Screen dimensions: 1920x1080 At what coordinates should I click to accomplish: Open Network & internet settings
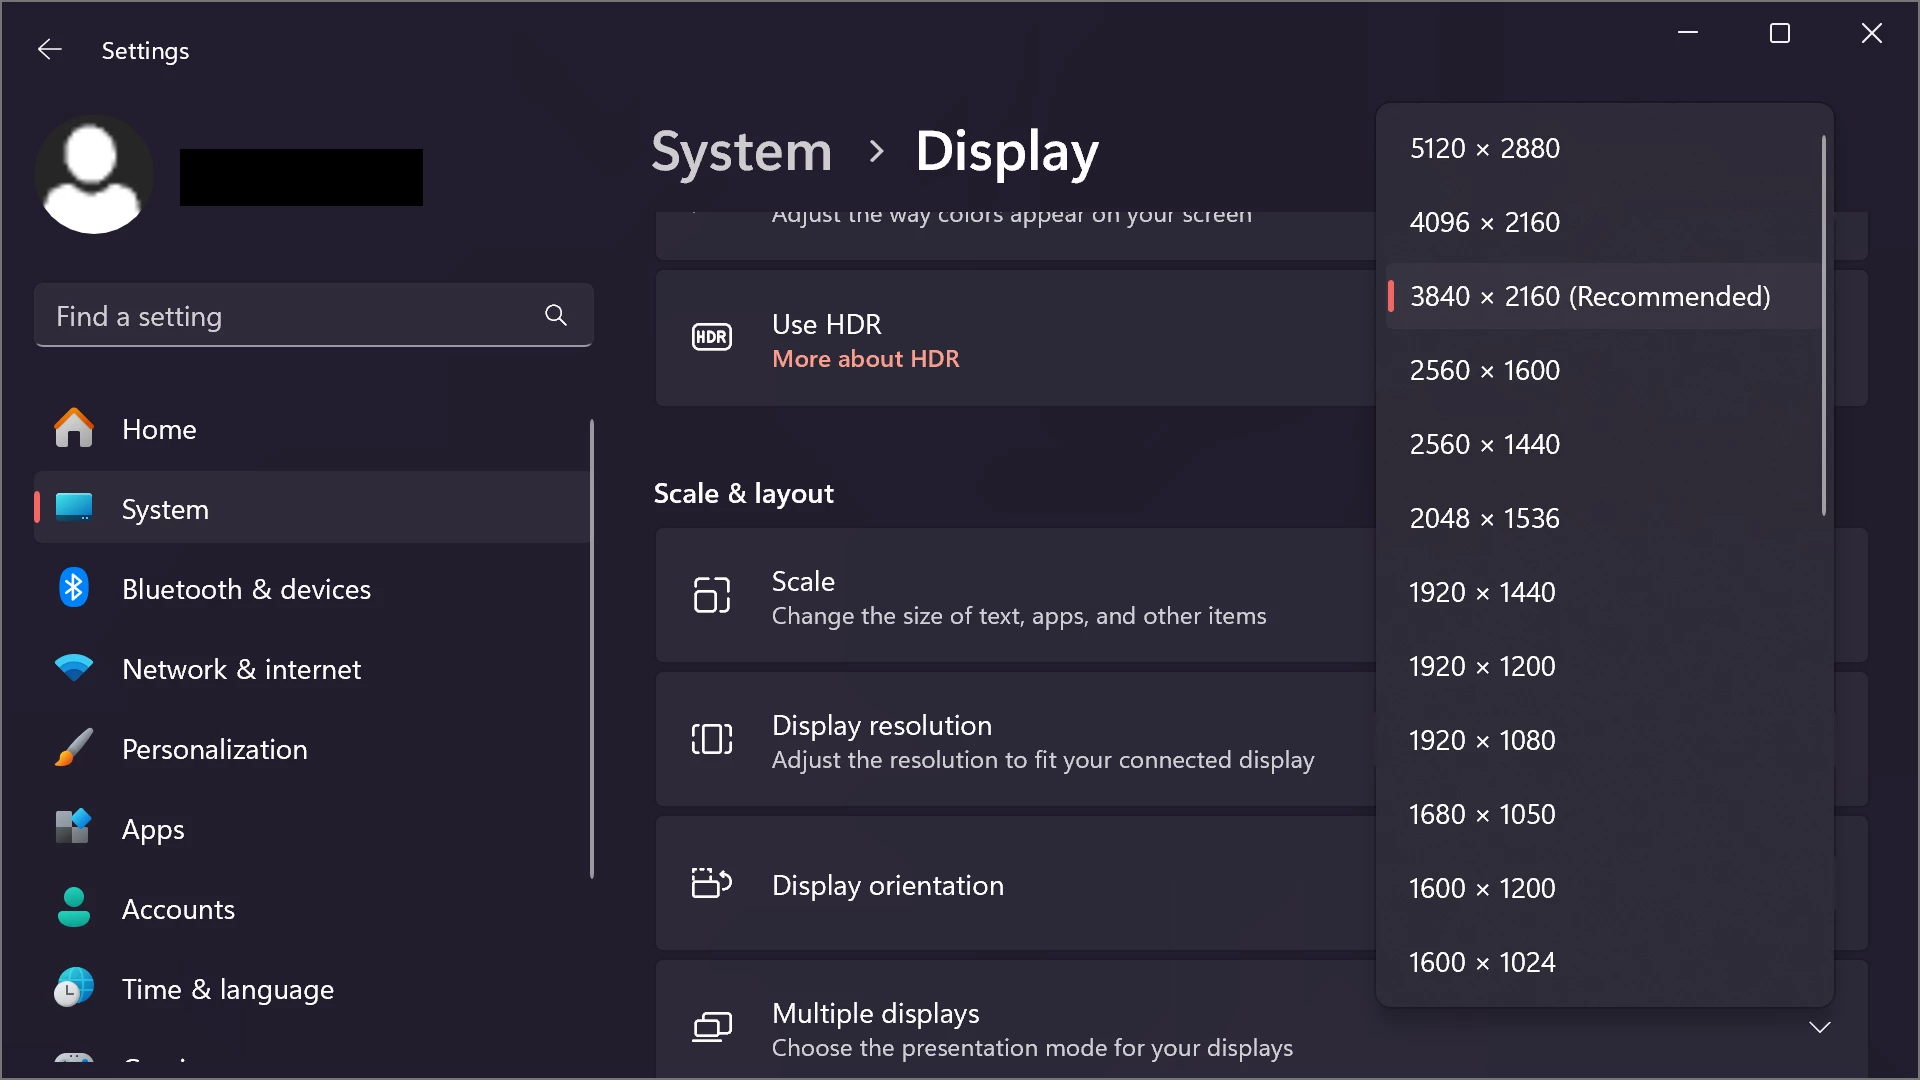(241, 669)
